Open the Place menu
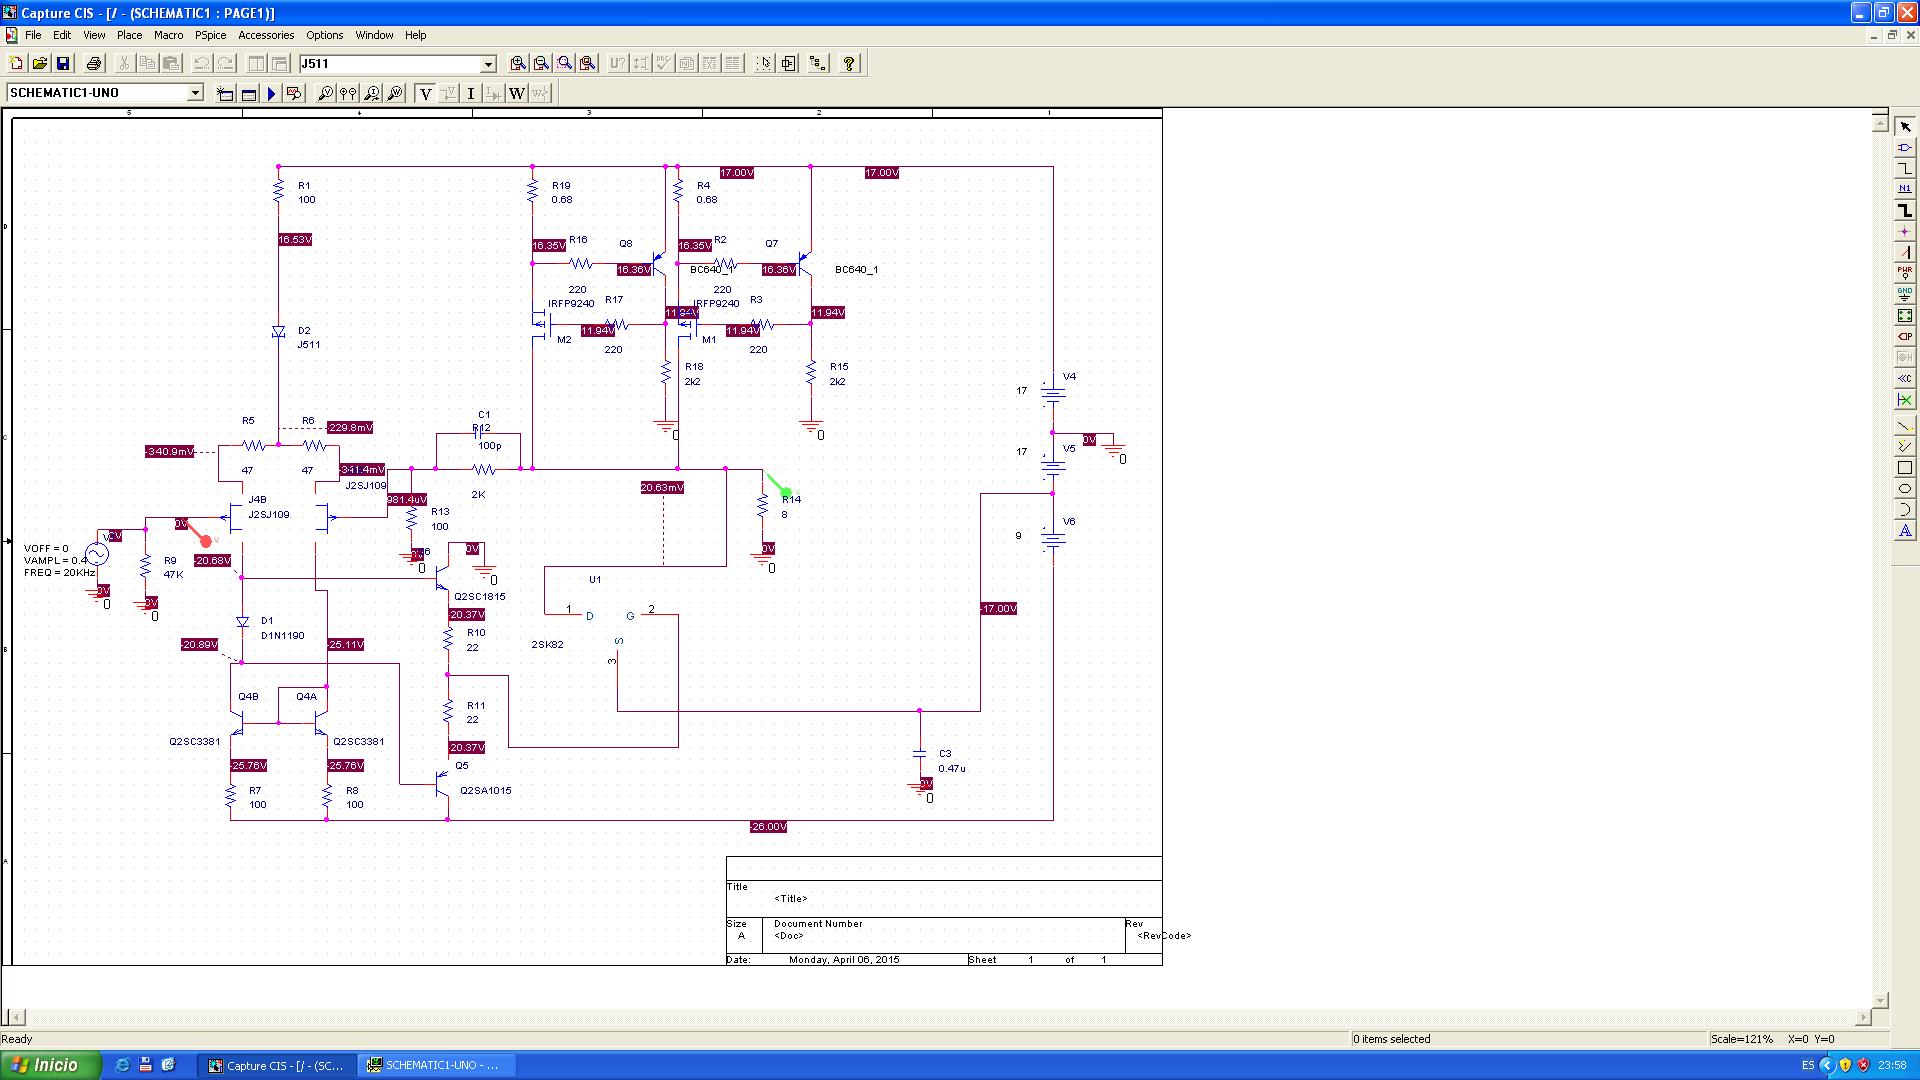The image size is (1920, 1080). 130,35
